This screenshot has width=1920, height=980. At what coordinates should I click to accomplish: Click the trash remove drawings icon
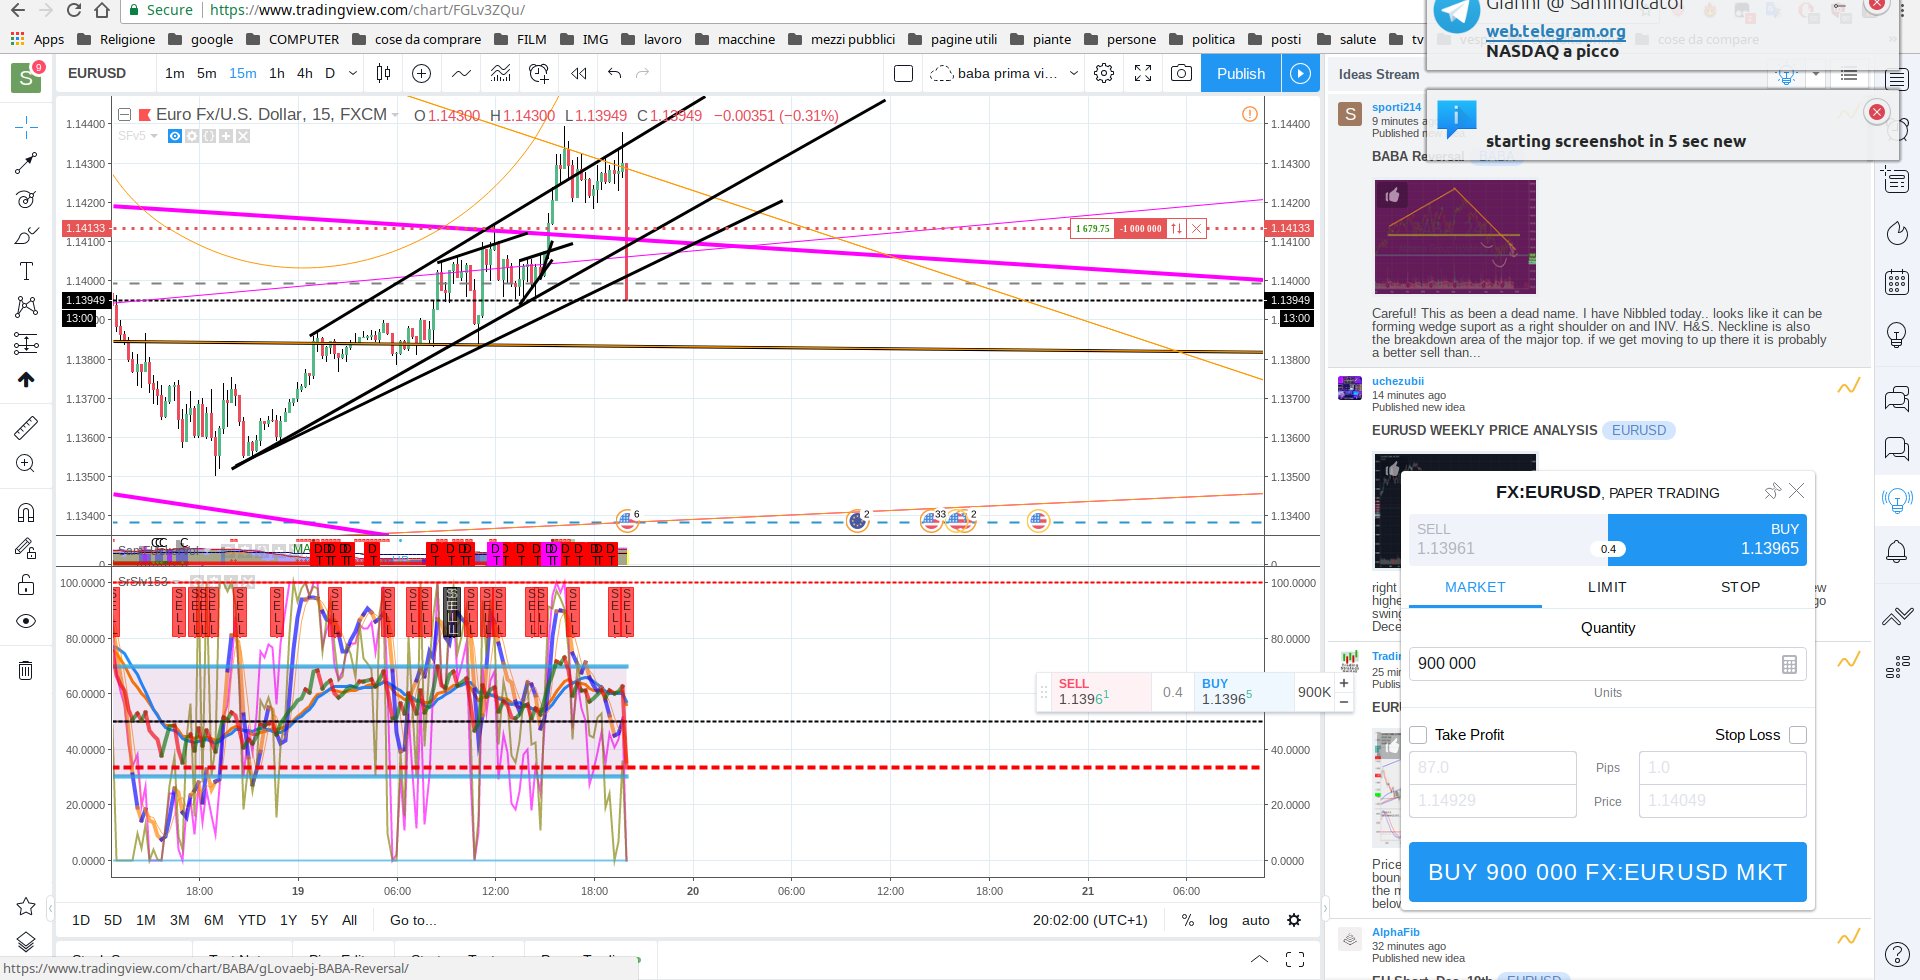(x=26, y=670)
